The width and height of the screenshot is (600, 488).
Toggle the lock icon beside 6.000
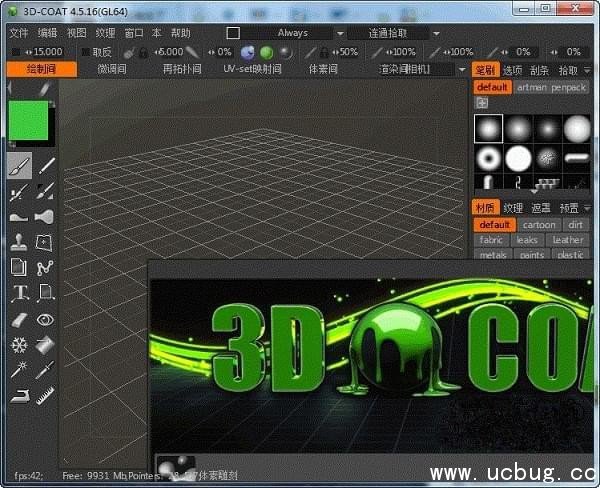(143, 52)
